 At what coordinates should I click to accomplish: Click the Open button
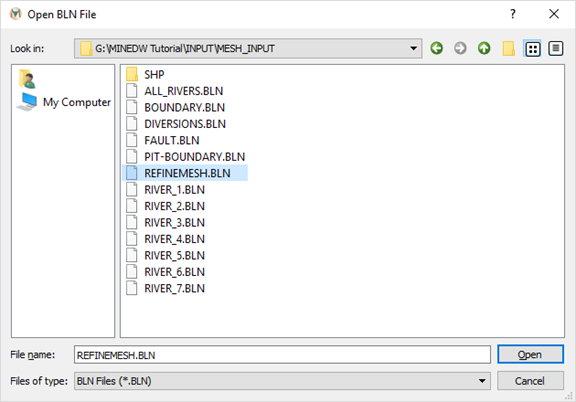pyautogui.click(x=530, y=354)
